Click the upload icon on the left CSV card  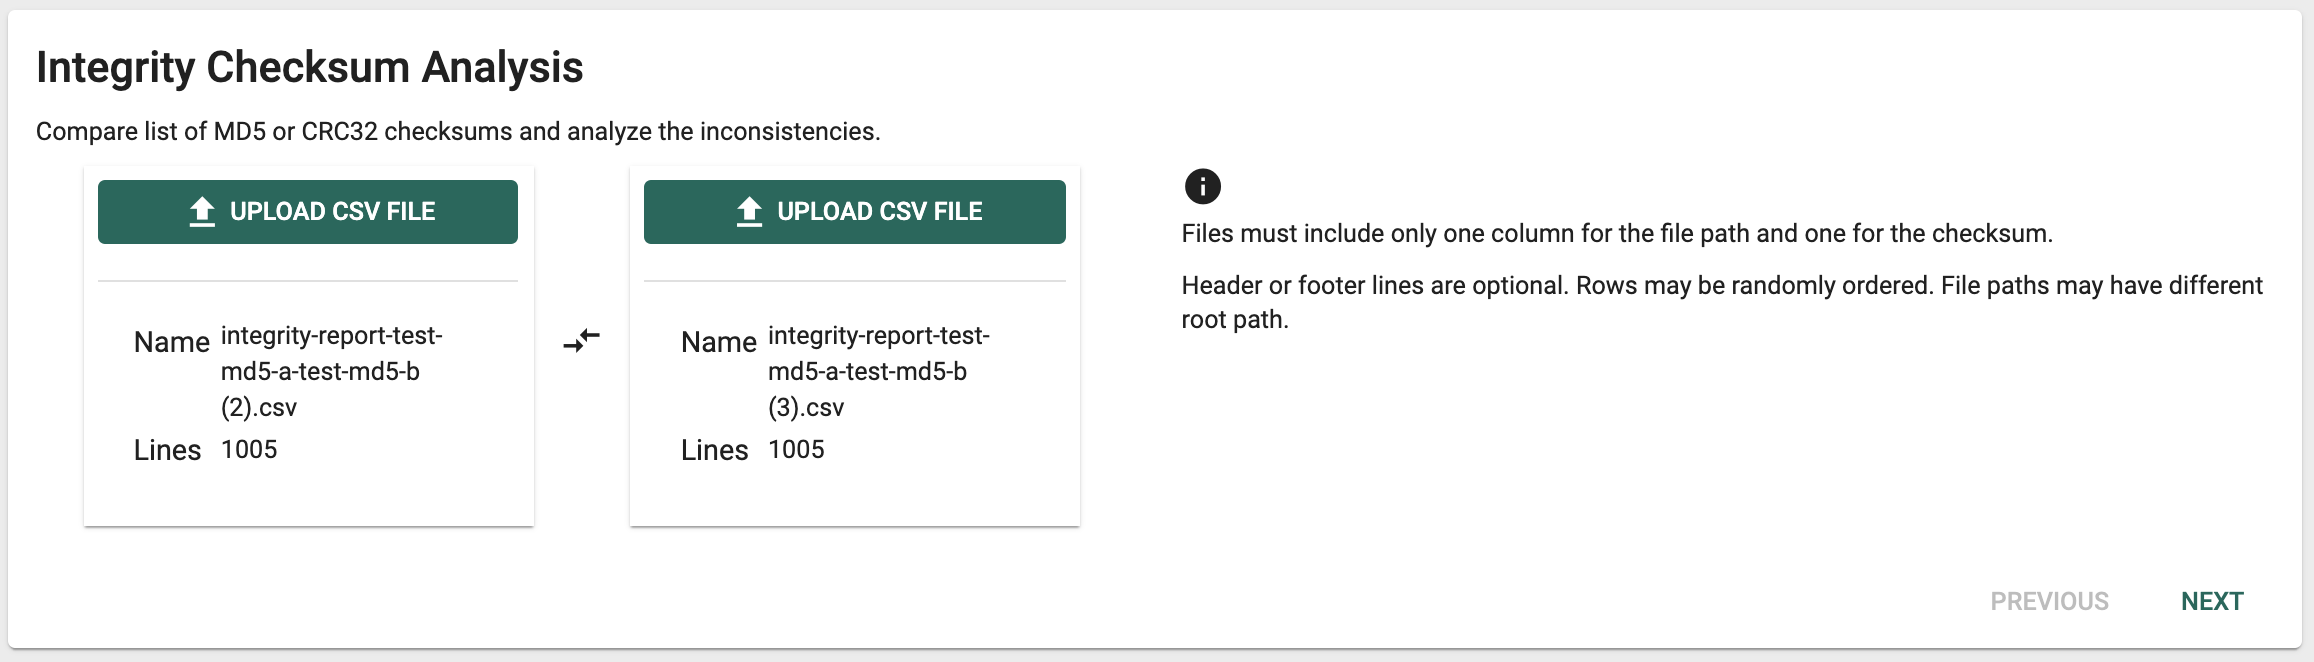coord(200,210)
